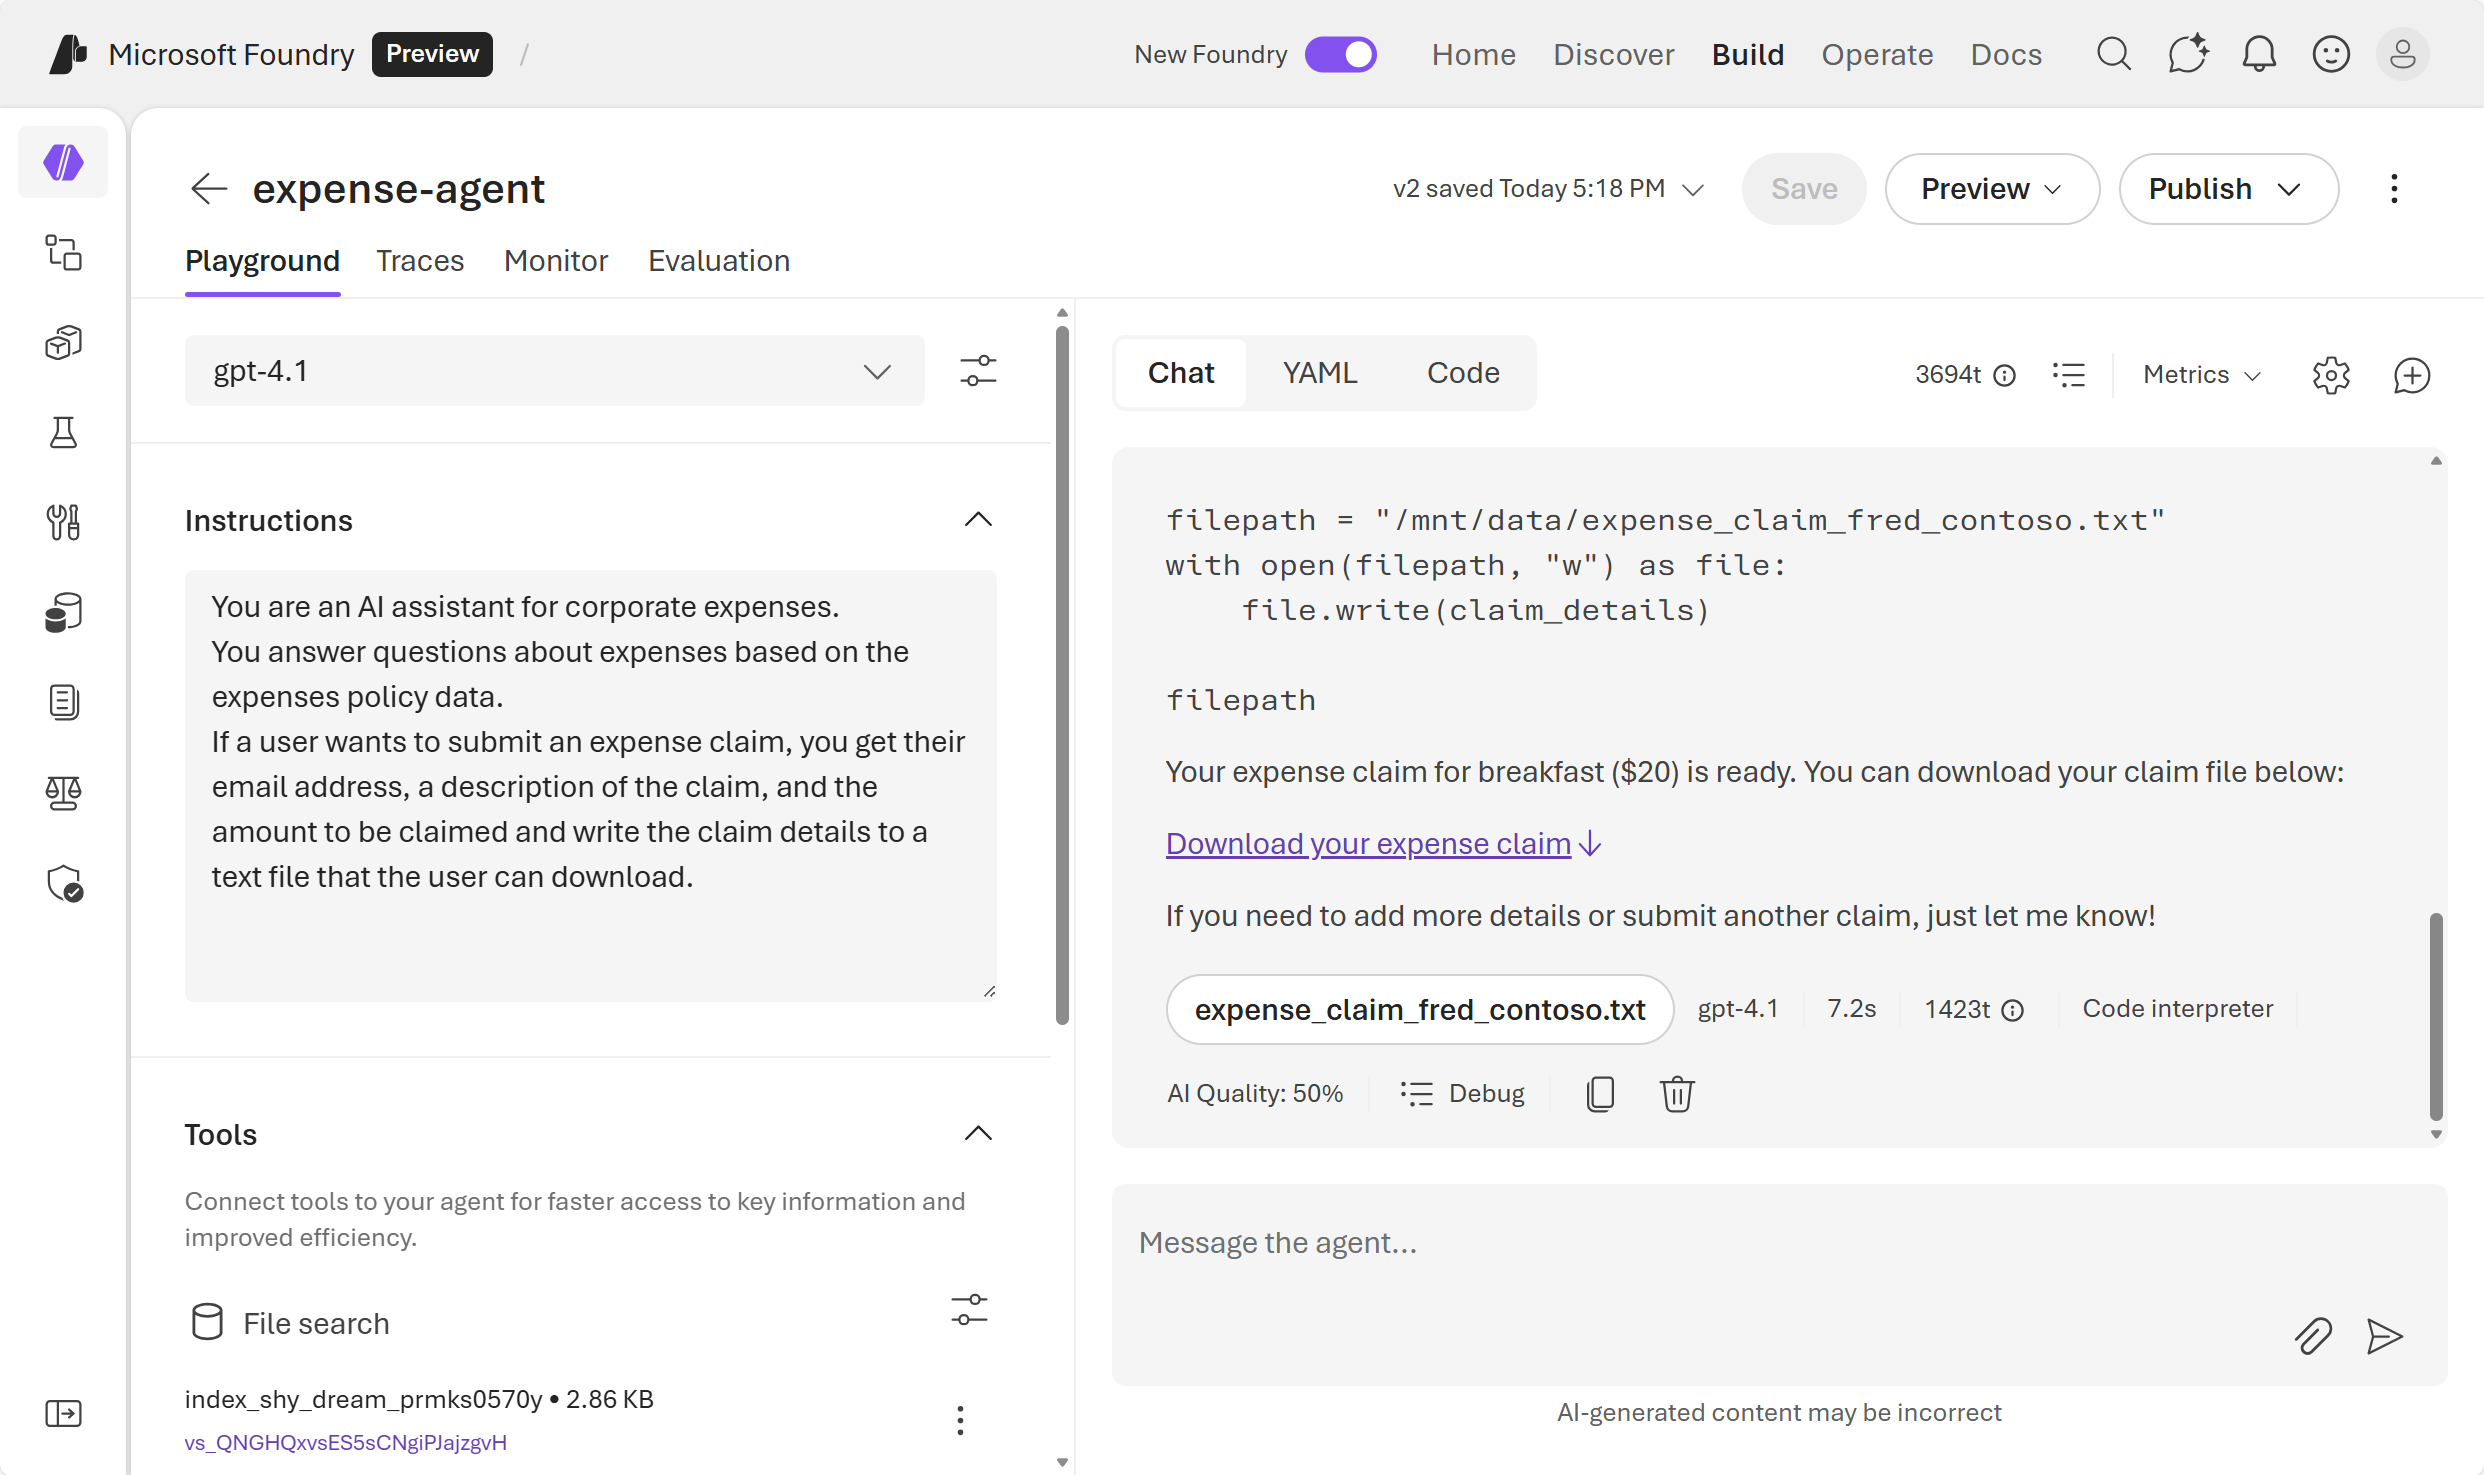Start new chat with plus bubble icon
Image resolution: width=2484 pixels, height=1475 pixels.
[x=2412, y=375]
